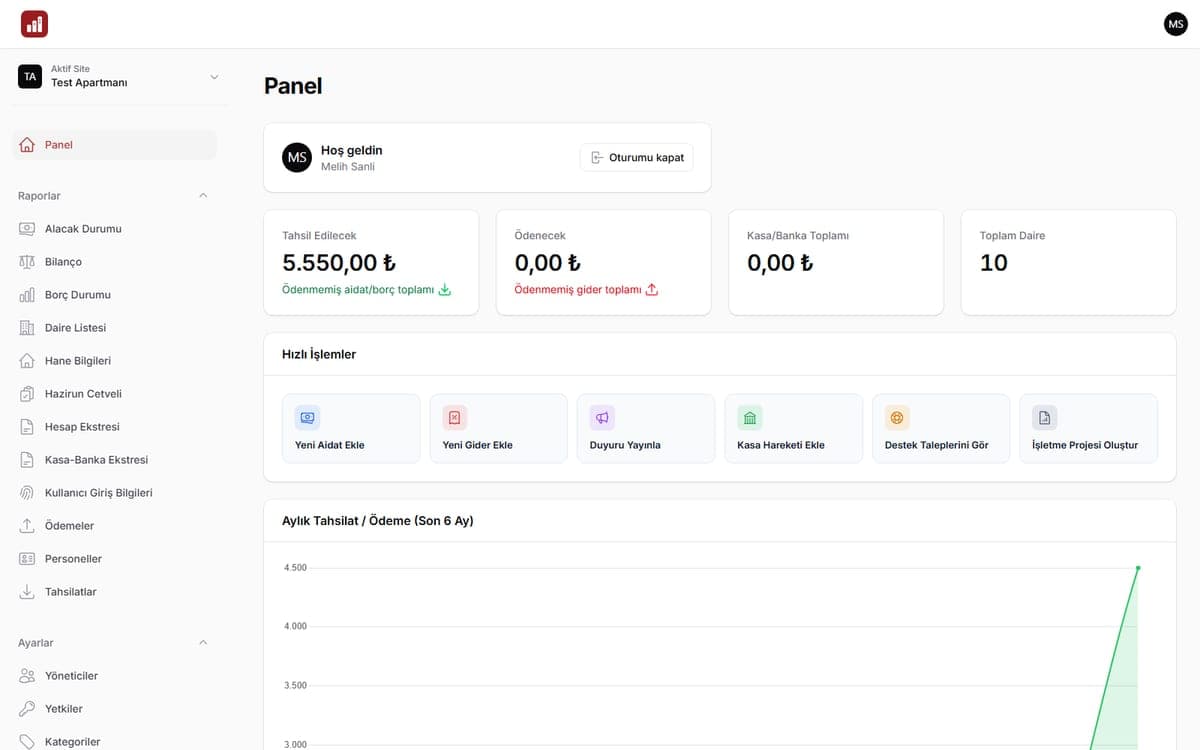Click the Yetkiler key icon
The image size is (1200, 750).
coord(27,709)
